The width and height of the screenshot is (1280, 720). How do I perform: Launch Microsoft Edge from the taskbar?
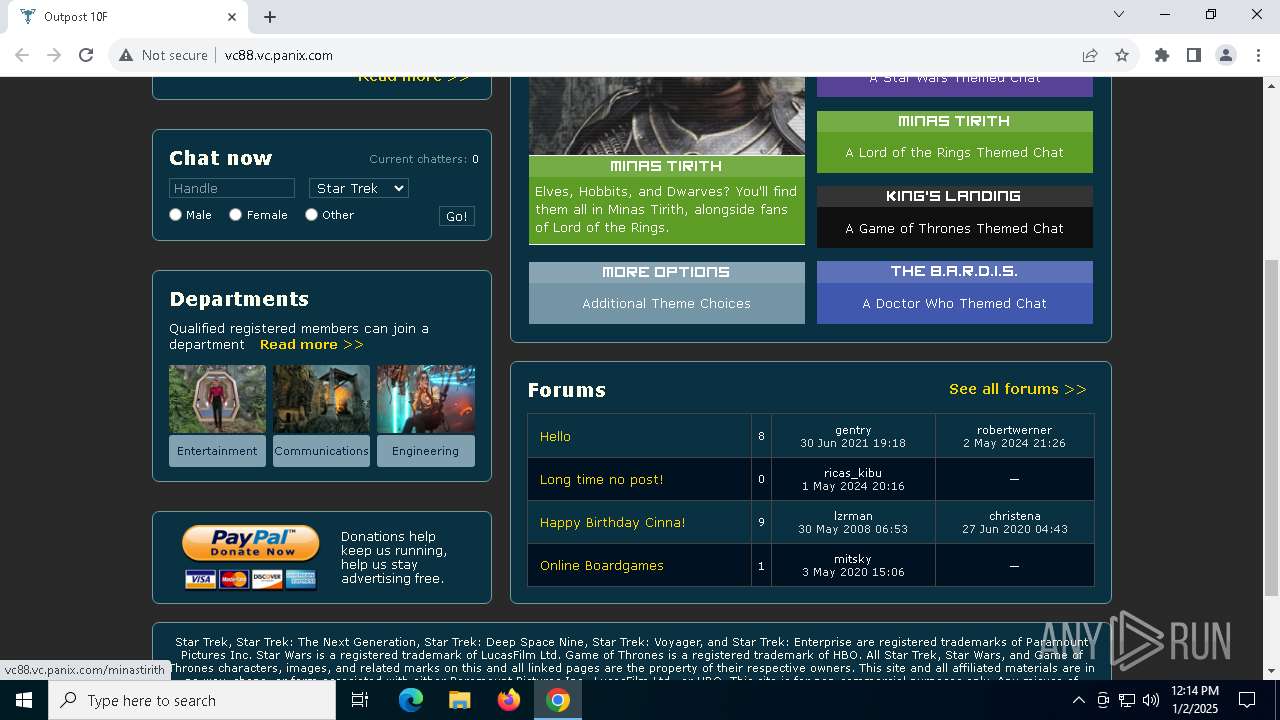coord(411,700)
